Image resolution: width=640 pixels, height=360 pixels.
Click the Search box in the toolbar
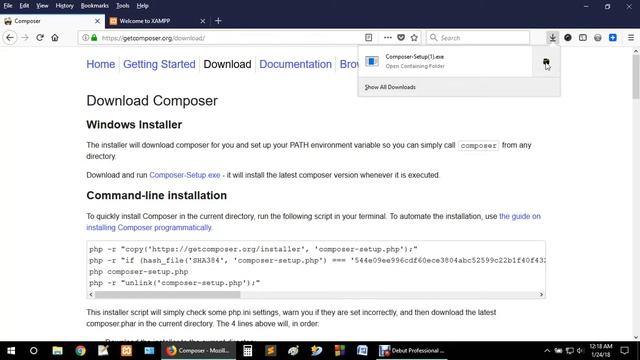[478, 38]
